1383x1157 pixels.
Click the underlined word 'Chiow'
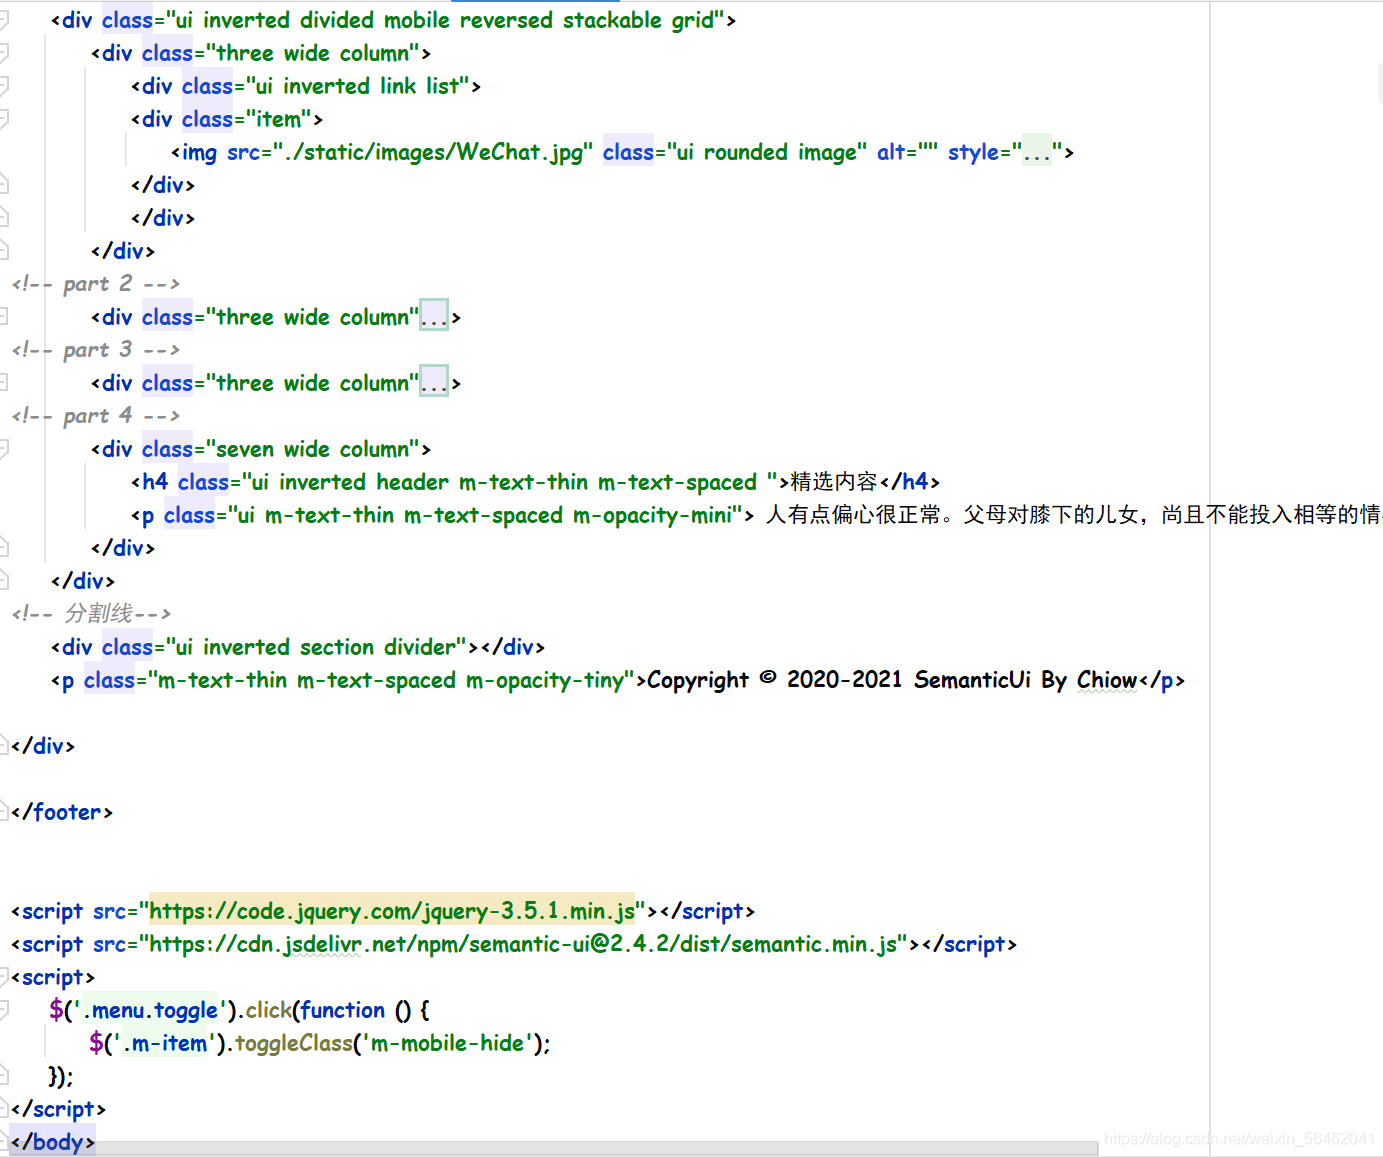point(1107,680)
